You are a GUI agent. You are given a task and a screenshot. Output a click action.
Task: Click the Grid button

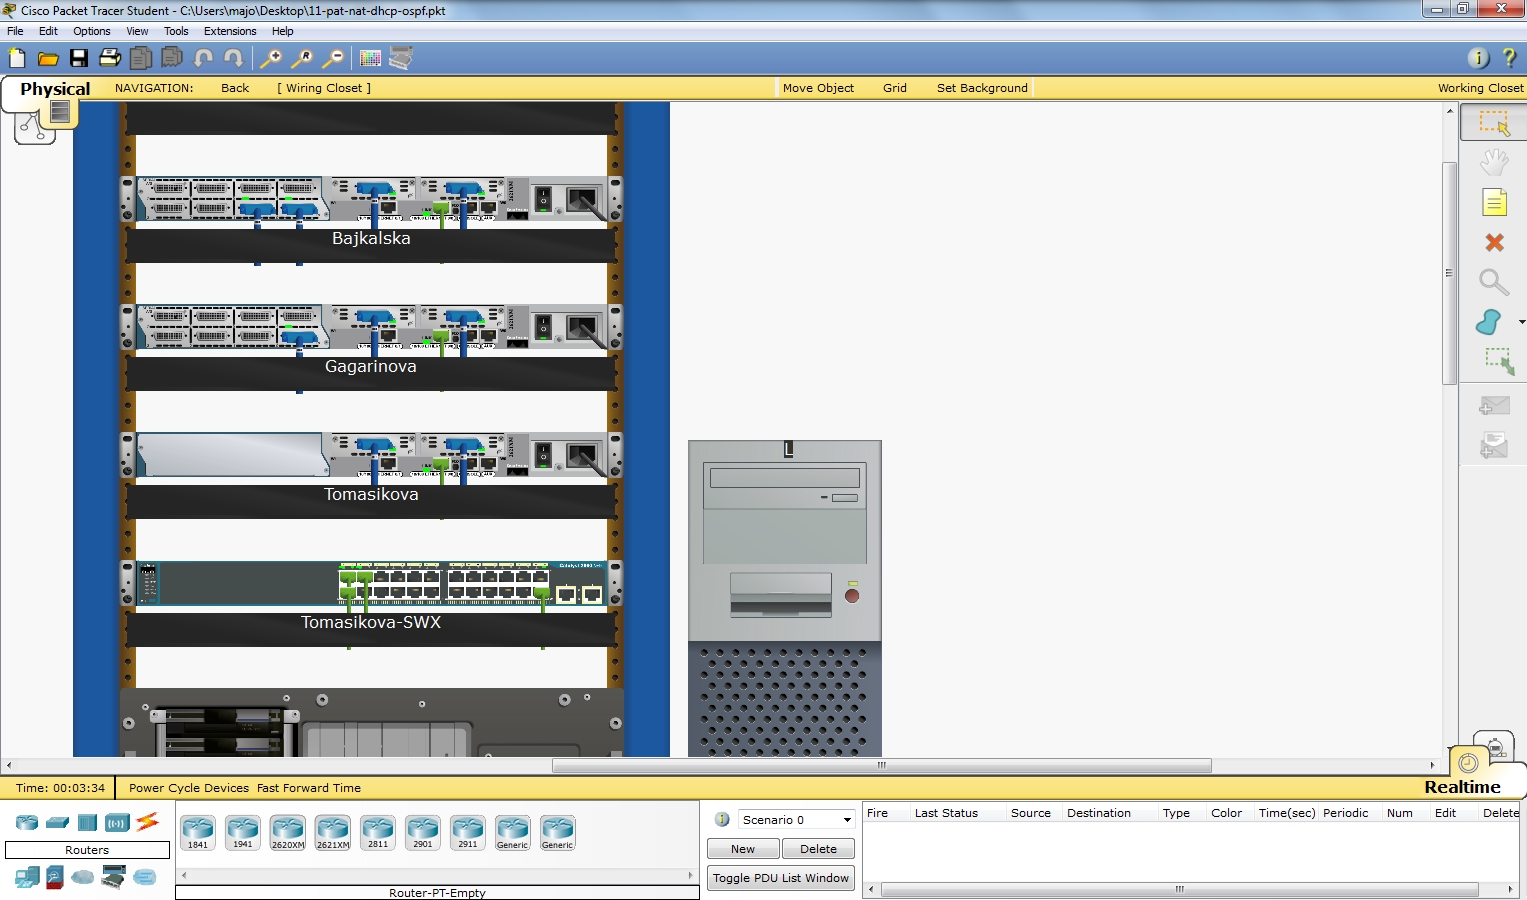[x=895, y=88]
